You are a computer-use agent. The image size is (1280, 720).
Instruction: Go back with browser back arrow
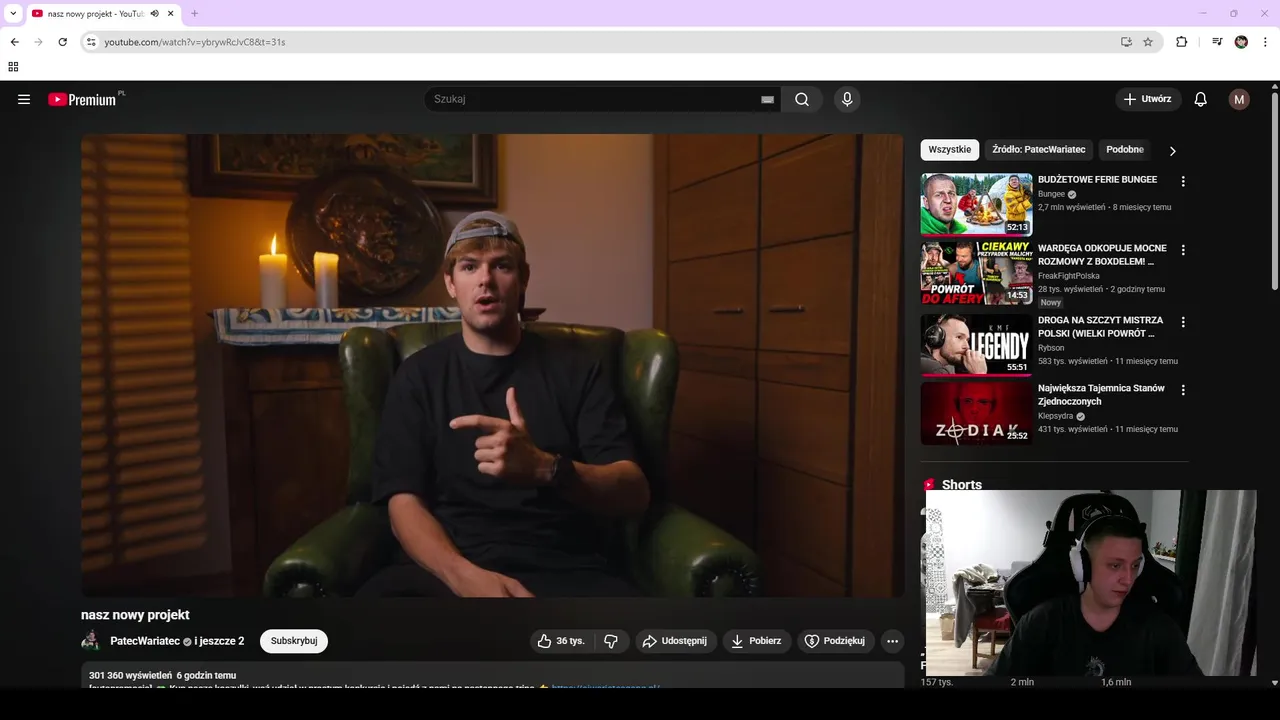point(14,42)
